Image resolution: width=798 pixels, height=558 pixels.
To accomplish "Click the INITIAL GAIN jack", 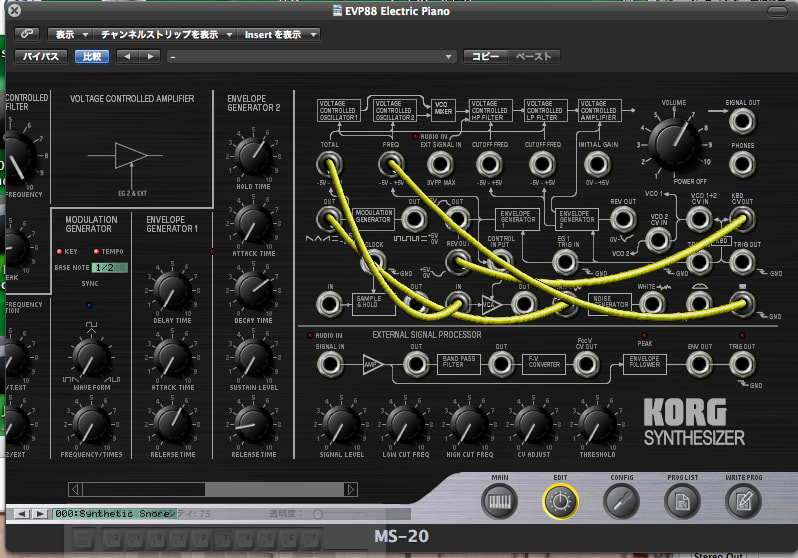I will [x=596, y=164].
